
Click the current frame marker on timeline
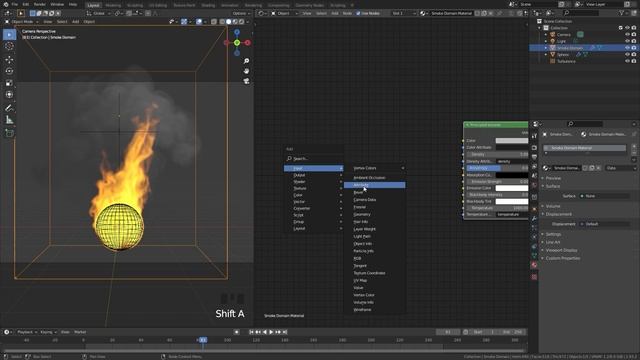pos(203,340)
